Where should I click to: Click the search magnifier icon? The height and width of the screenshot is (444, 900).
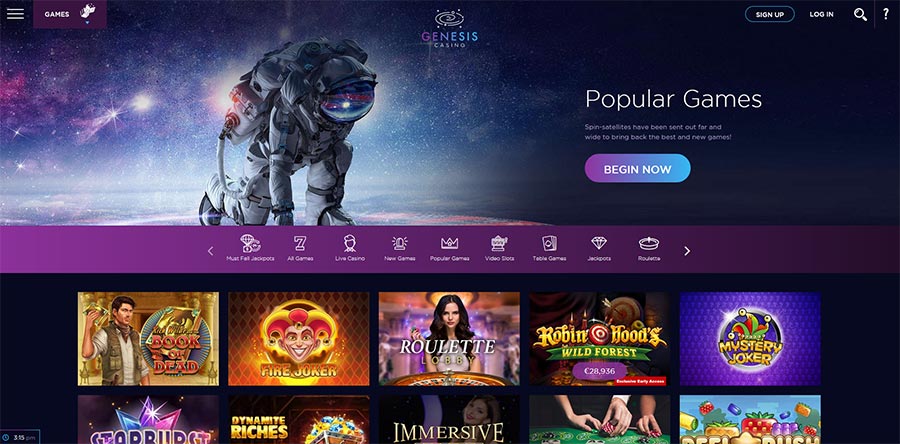(x=860, y=14)
